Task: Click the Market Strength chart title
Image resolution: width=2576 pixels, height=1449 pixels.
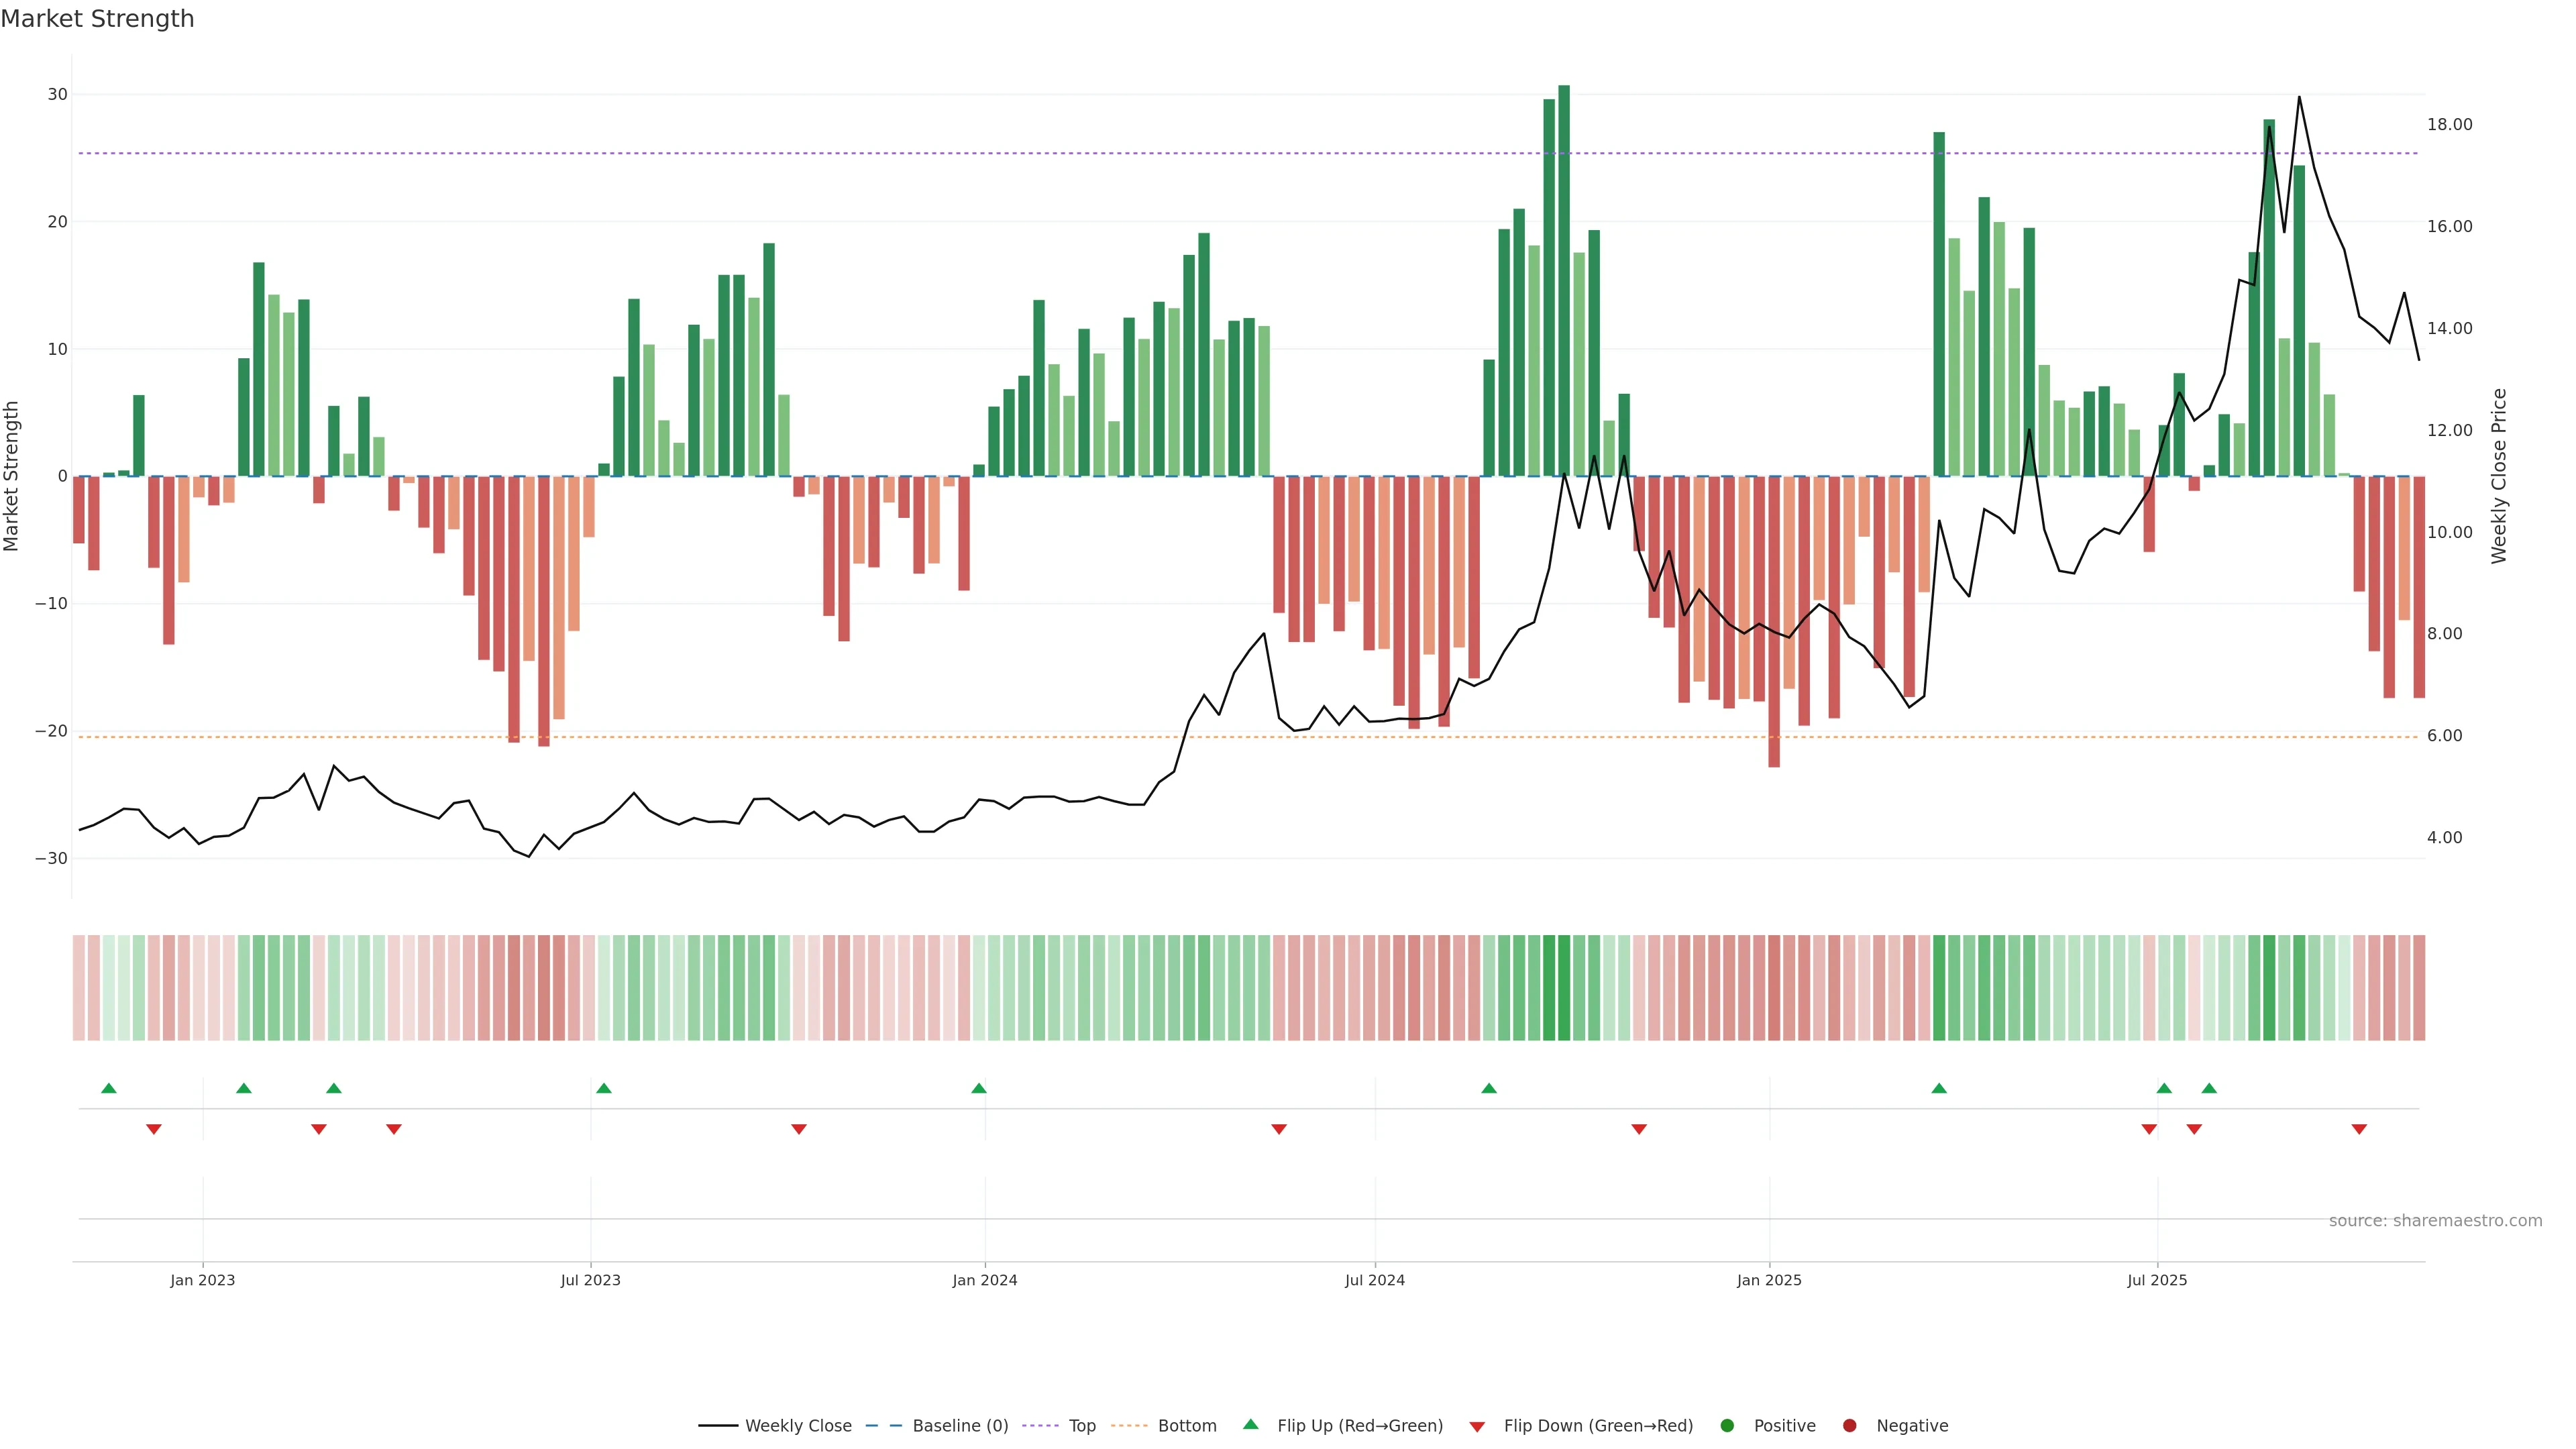Action: [97, 19]
